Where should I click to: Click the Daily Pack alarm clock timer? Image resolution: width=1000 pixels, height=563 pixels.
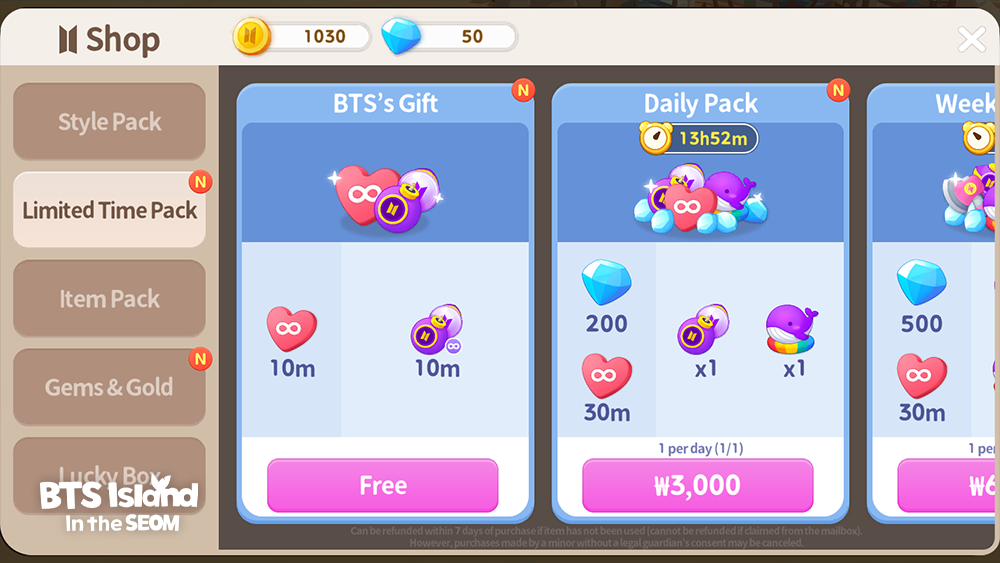tap(699, 138)
